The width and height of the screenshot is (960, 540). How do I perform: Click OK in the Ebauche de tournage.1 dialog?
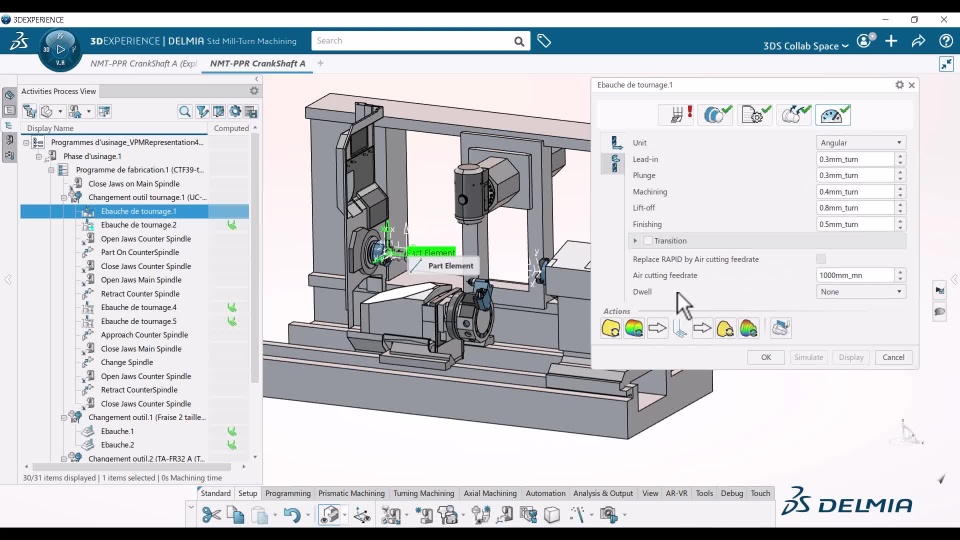click(x=766, y=358)
